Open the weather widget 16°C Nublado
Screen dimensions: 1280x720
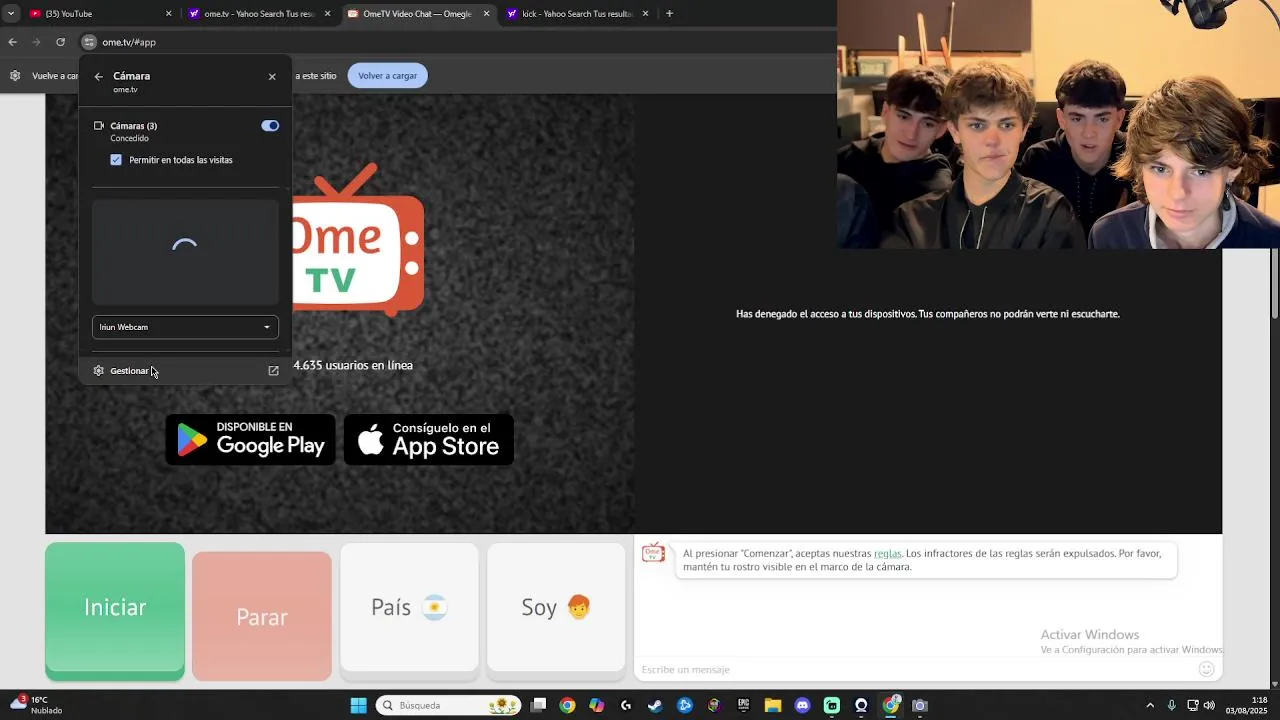point(38,705)
